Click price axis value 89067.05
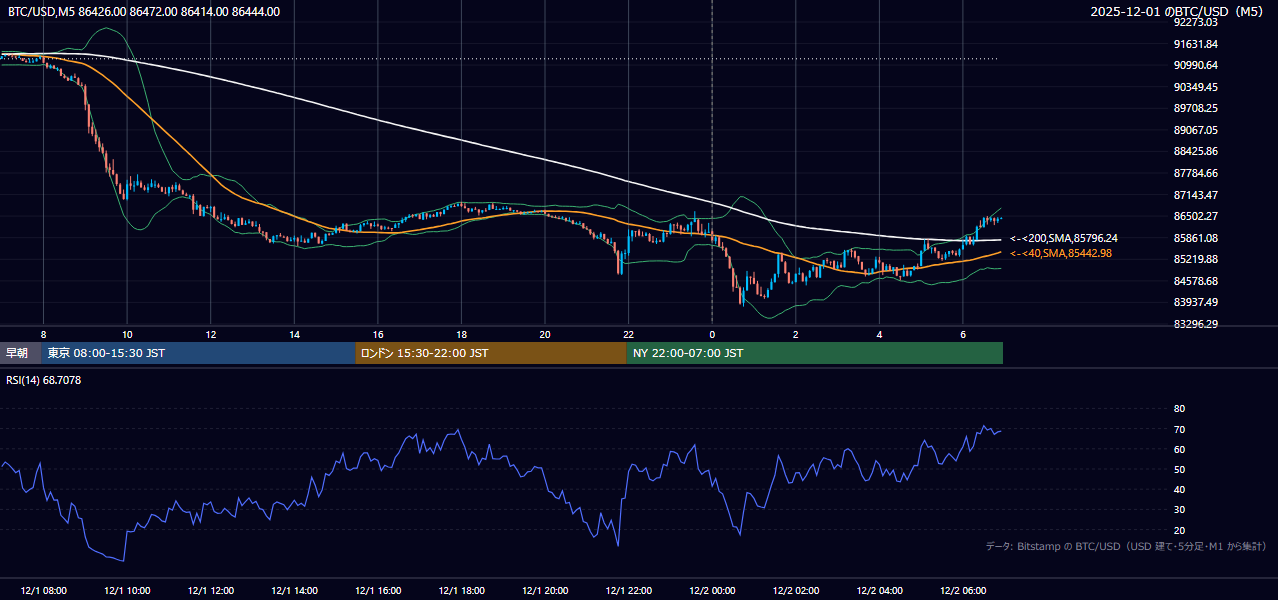Image resolution: width=1278 pixels, height=600 pixels. tap(1195, 130)
